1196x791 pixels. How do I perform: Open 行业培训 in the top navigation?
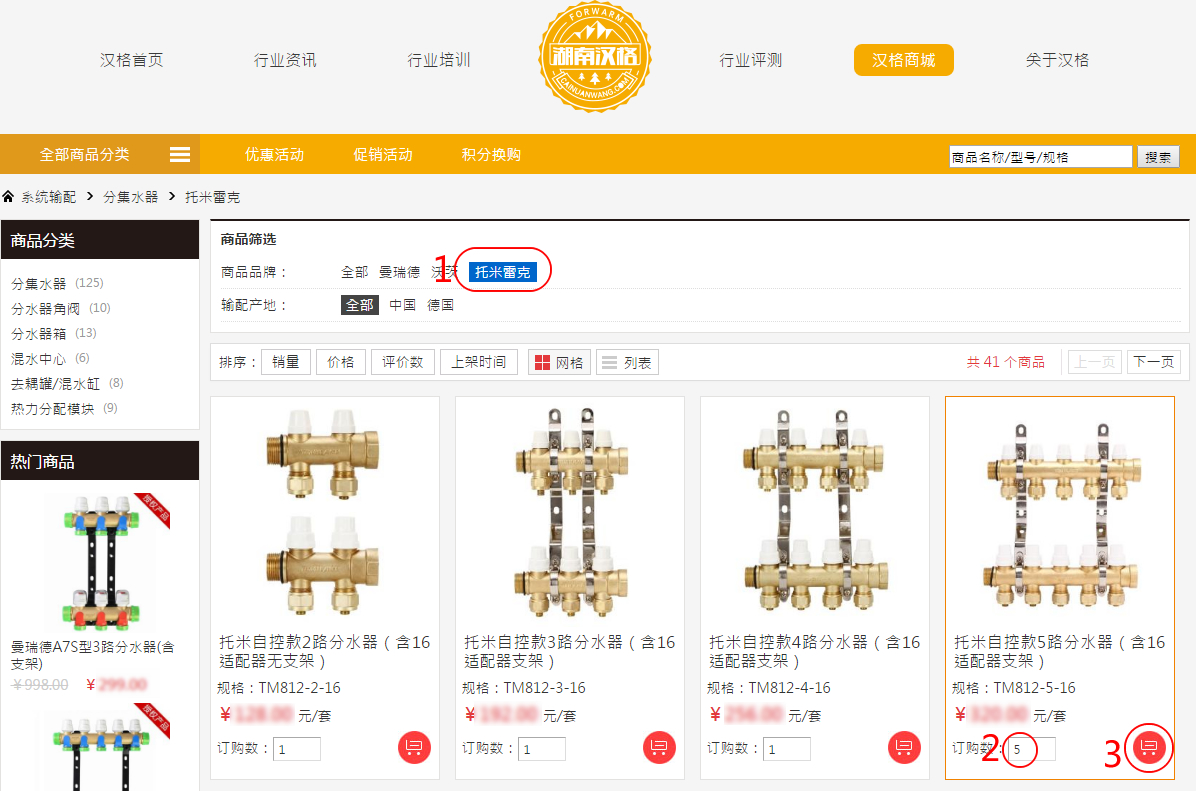point(439,60)
